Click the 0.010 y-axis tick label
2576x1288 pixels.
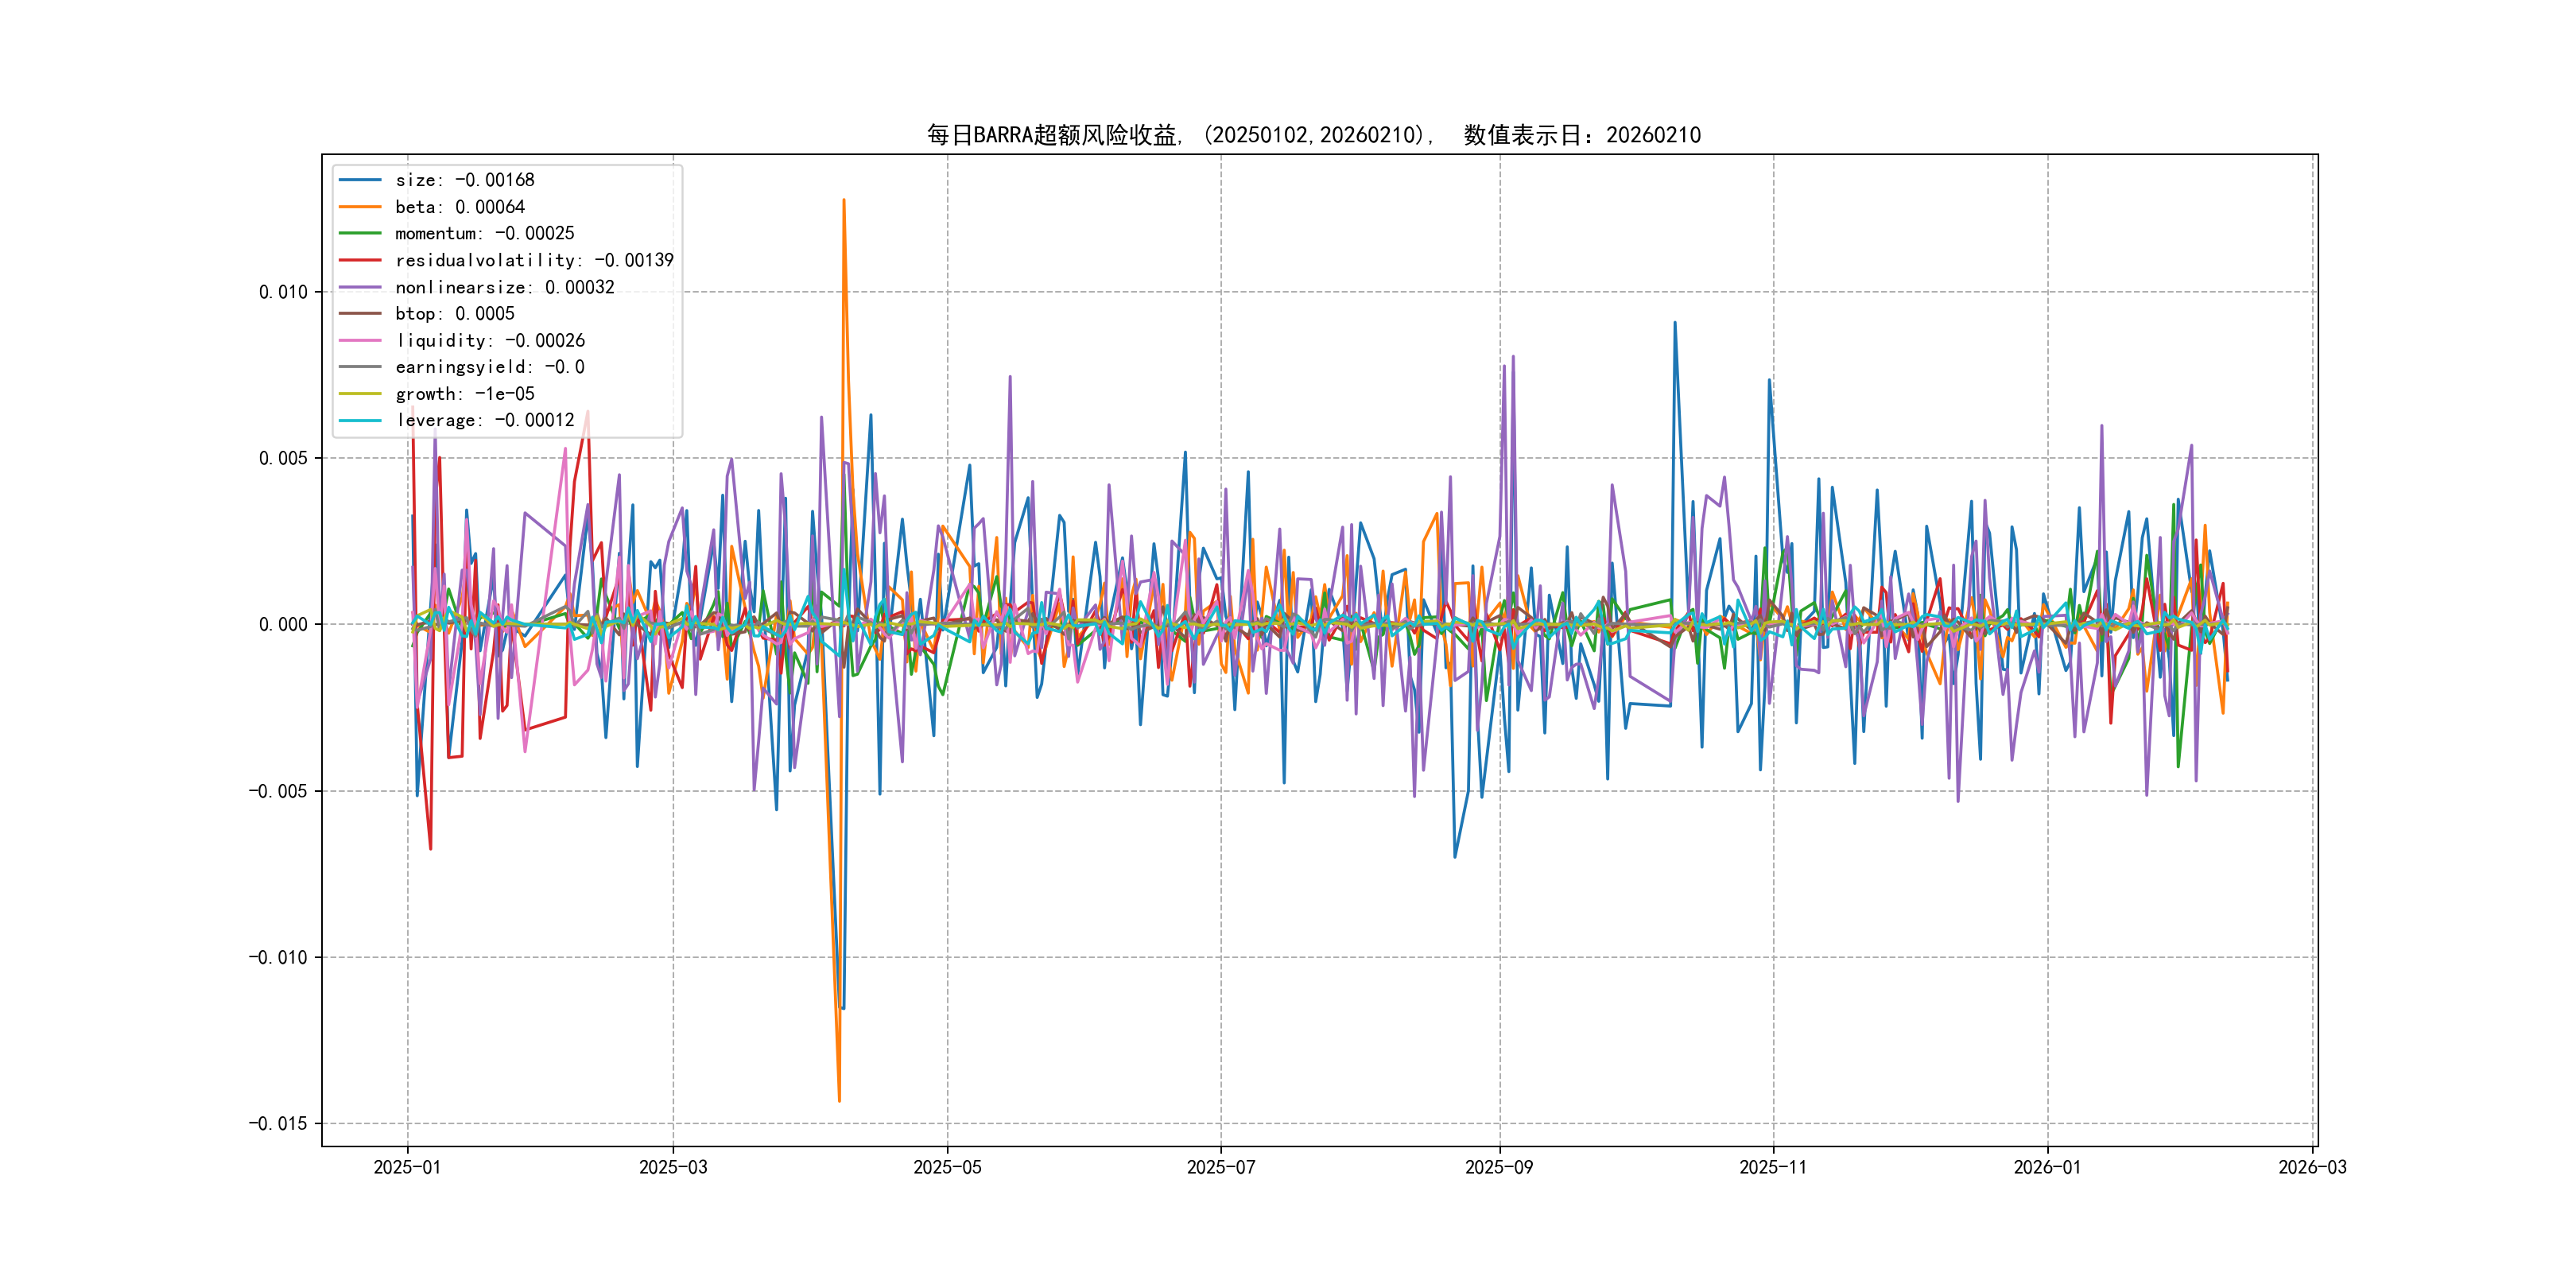pyautogui.click(x=283, y=292)
